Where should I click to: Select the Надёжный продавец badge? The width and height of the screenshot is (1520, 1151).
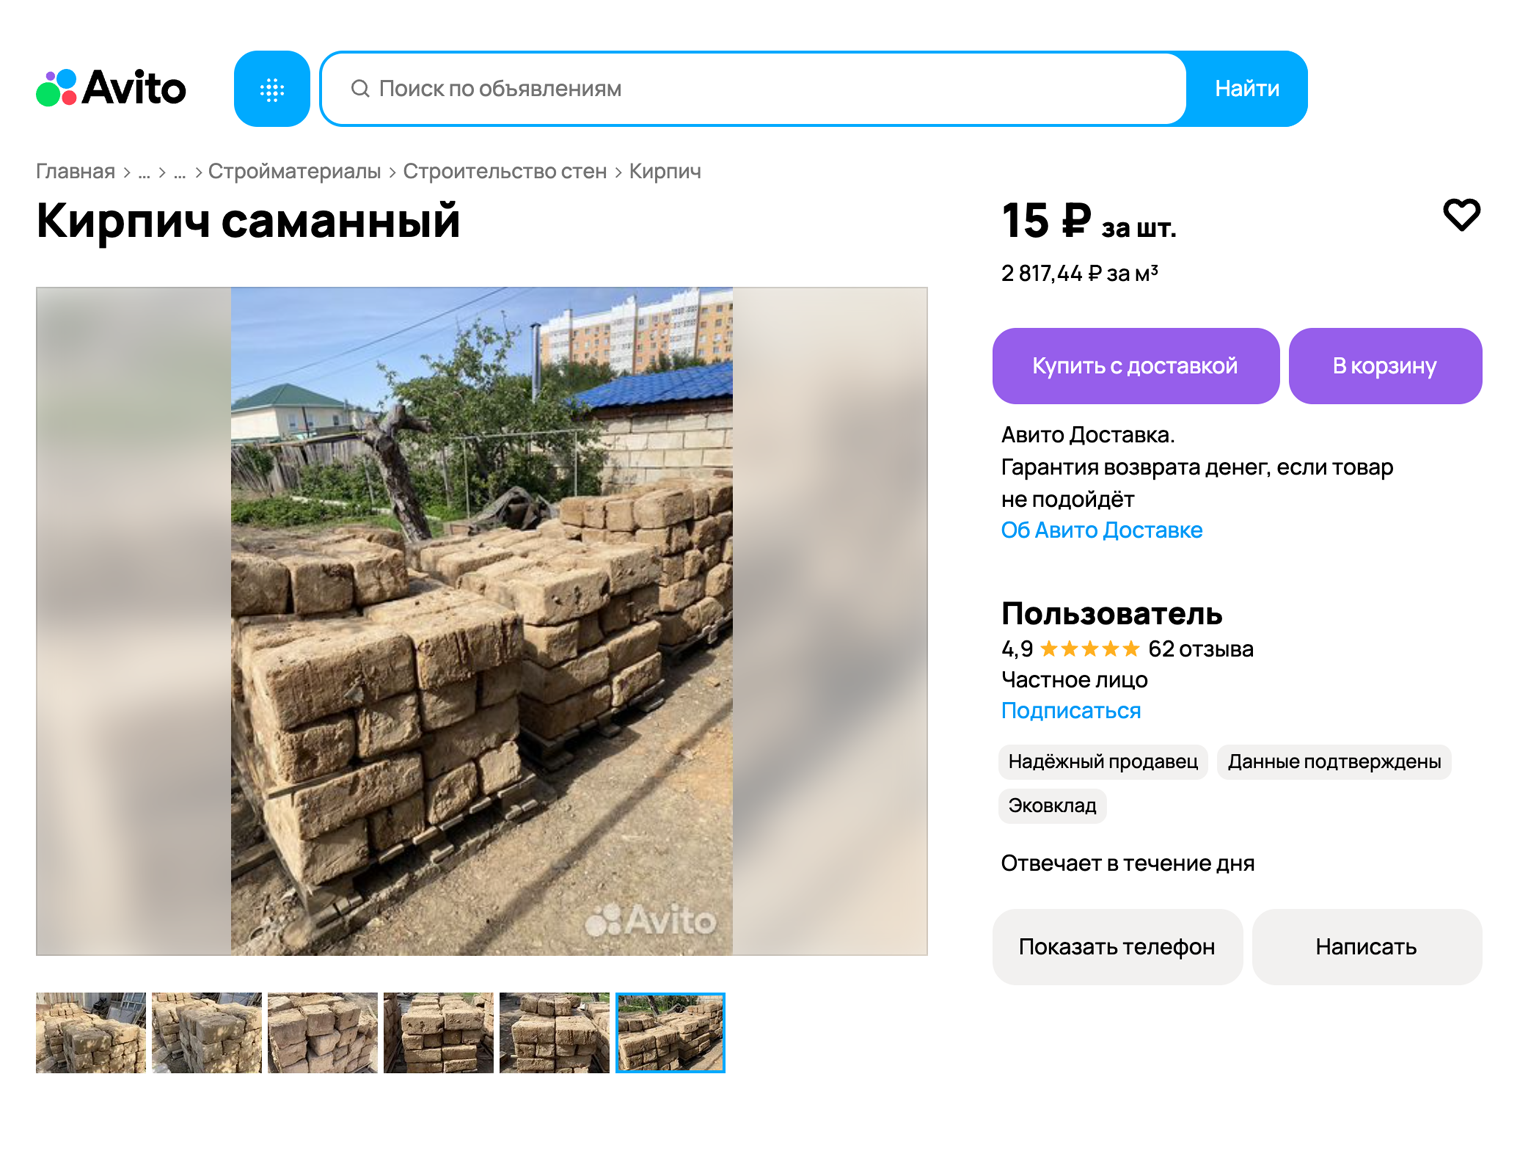1103,762
